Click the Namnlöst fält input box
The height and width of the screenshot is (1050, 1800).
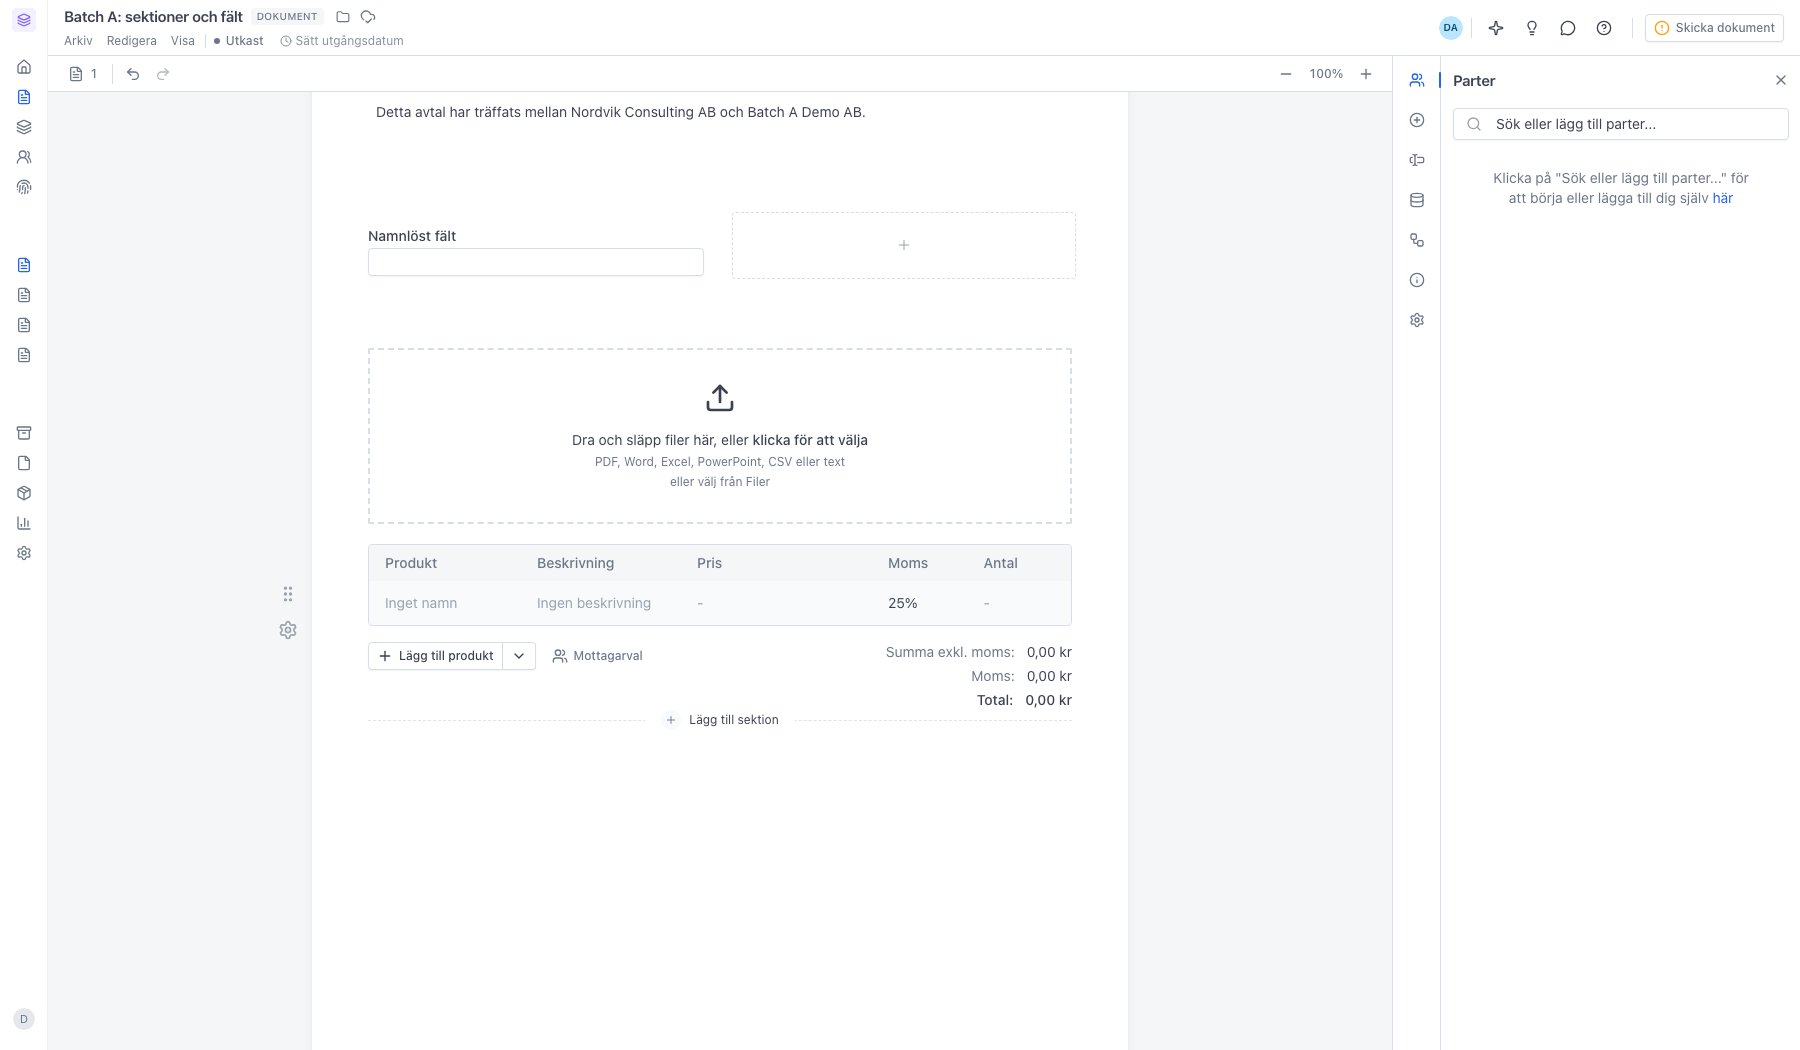point(536,262)
